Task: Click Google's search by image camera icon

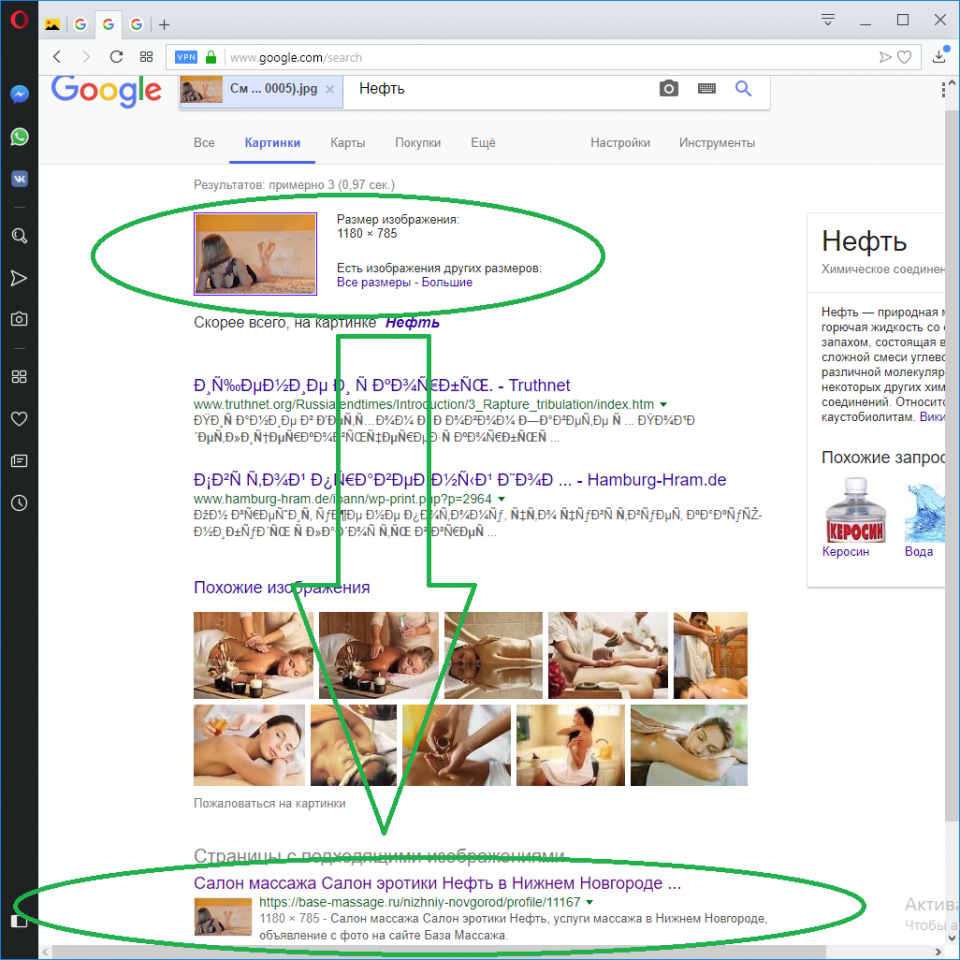Action: point(669,89)
